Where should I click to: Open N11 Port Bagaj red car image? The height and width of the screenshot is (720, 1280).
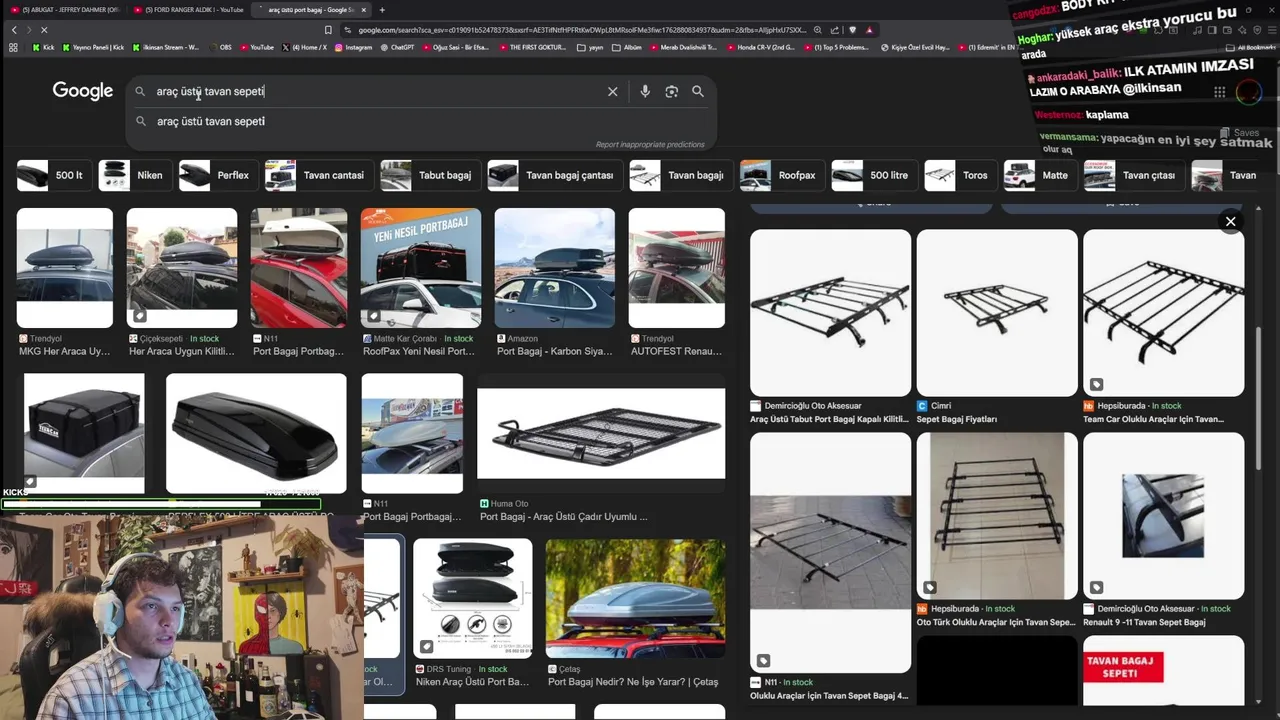[299, 268]
